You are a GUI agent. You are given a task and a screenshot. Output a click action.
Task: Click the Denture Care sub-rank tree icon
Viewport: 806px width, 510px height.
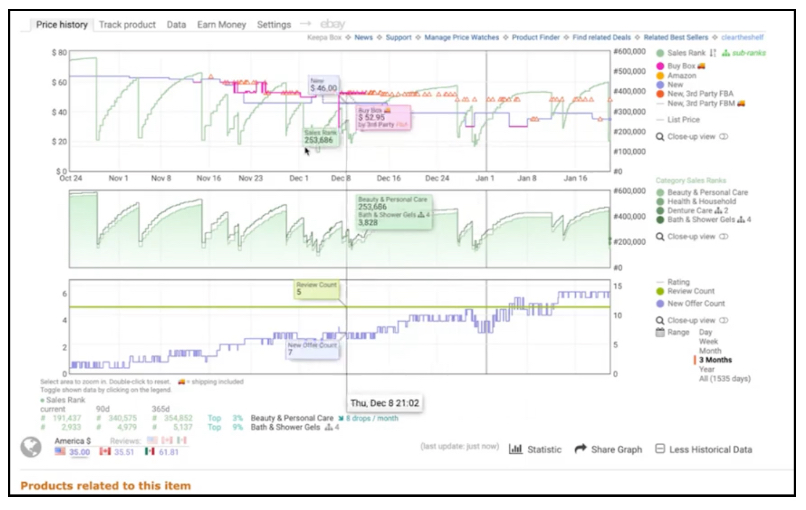point(718,211)
